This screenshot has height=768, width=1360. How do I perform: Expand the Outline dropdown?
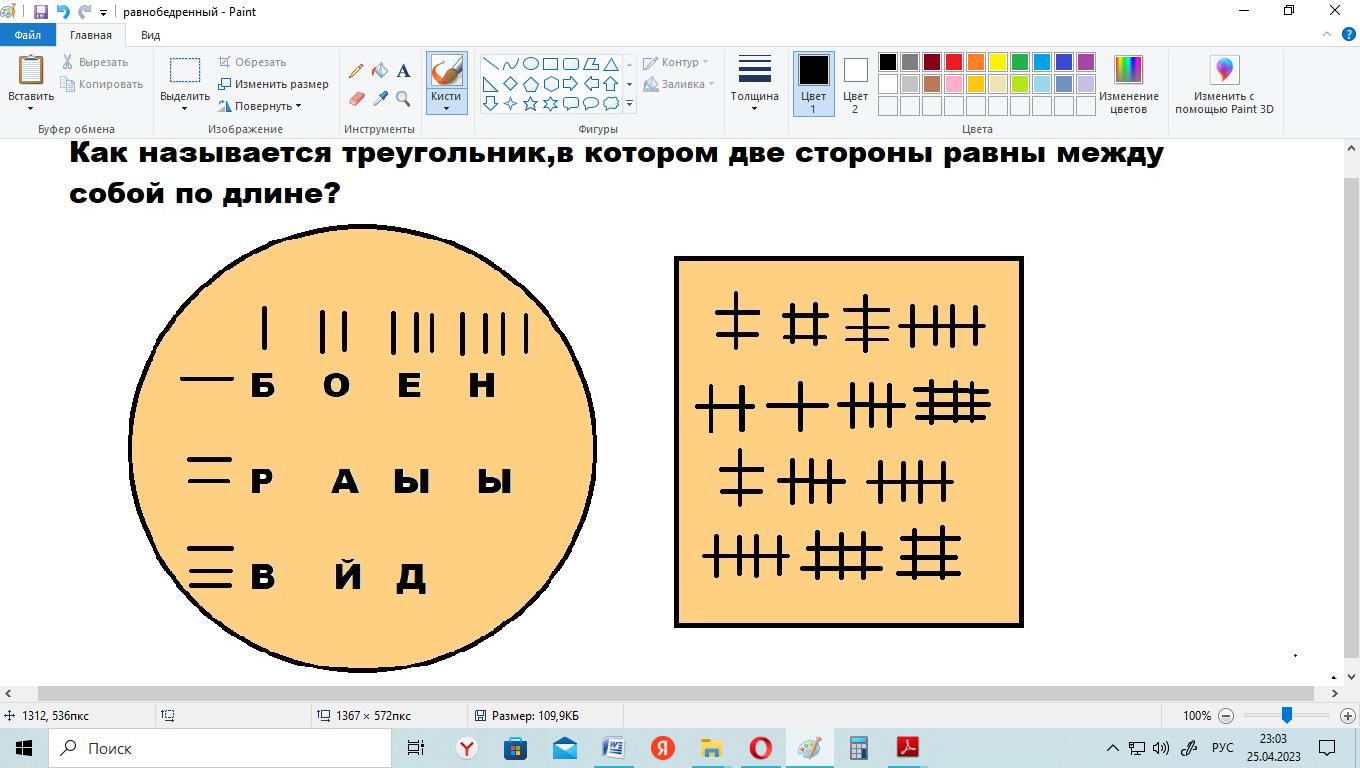(x=676, y=62)
